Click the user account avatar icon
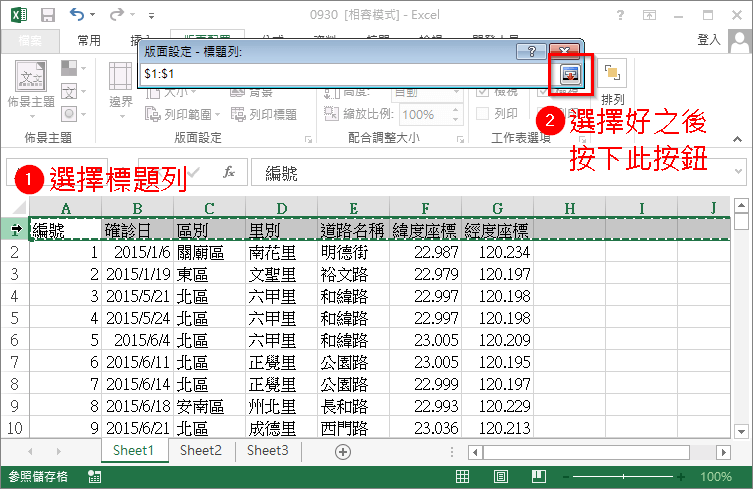This screenshot has width=753, height=489. pos(740,41)
